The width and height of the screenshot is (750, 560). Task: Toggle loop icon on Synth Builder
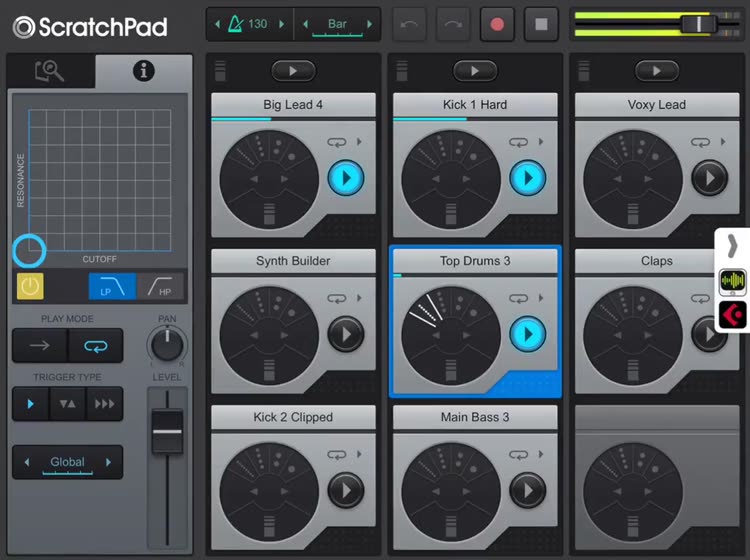(x=337, y=298)
